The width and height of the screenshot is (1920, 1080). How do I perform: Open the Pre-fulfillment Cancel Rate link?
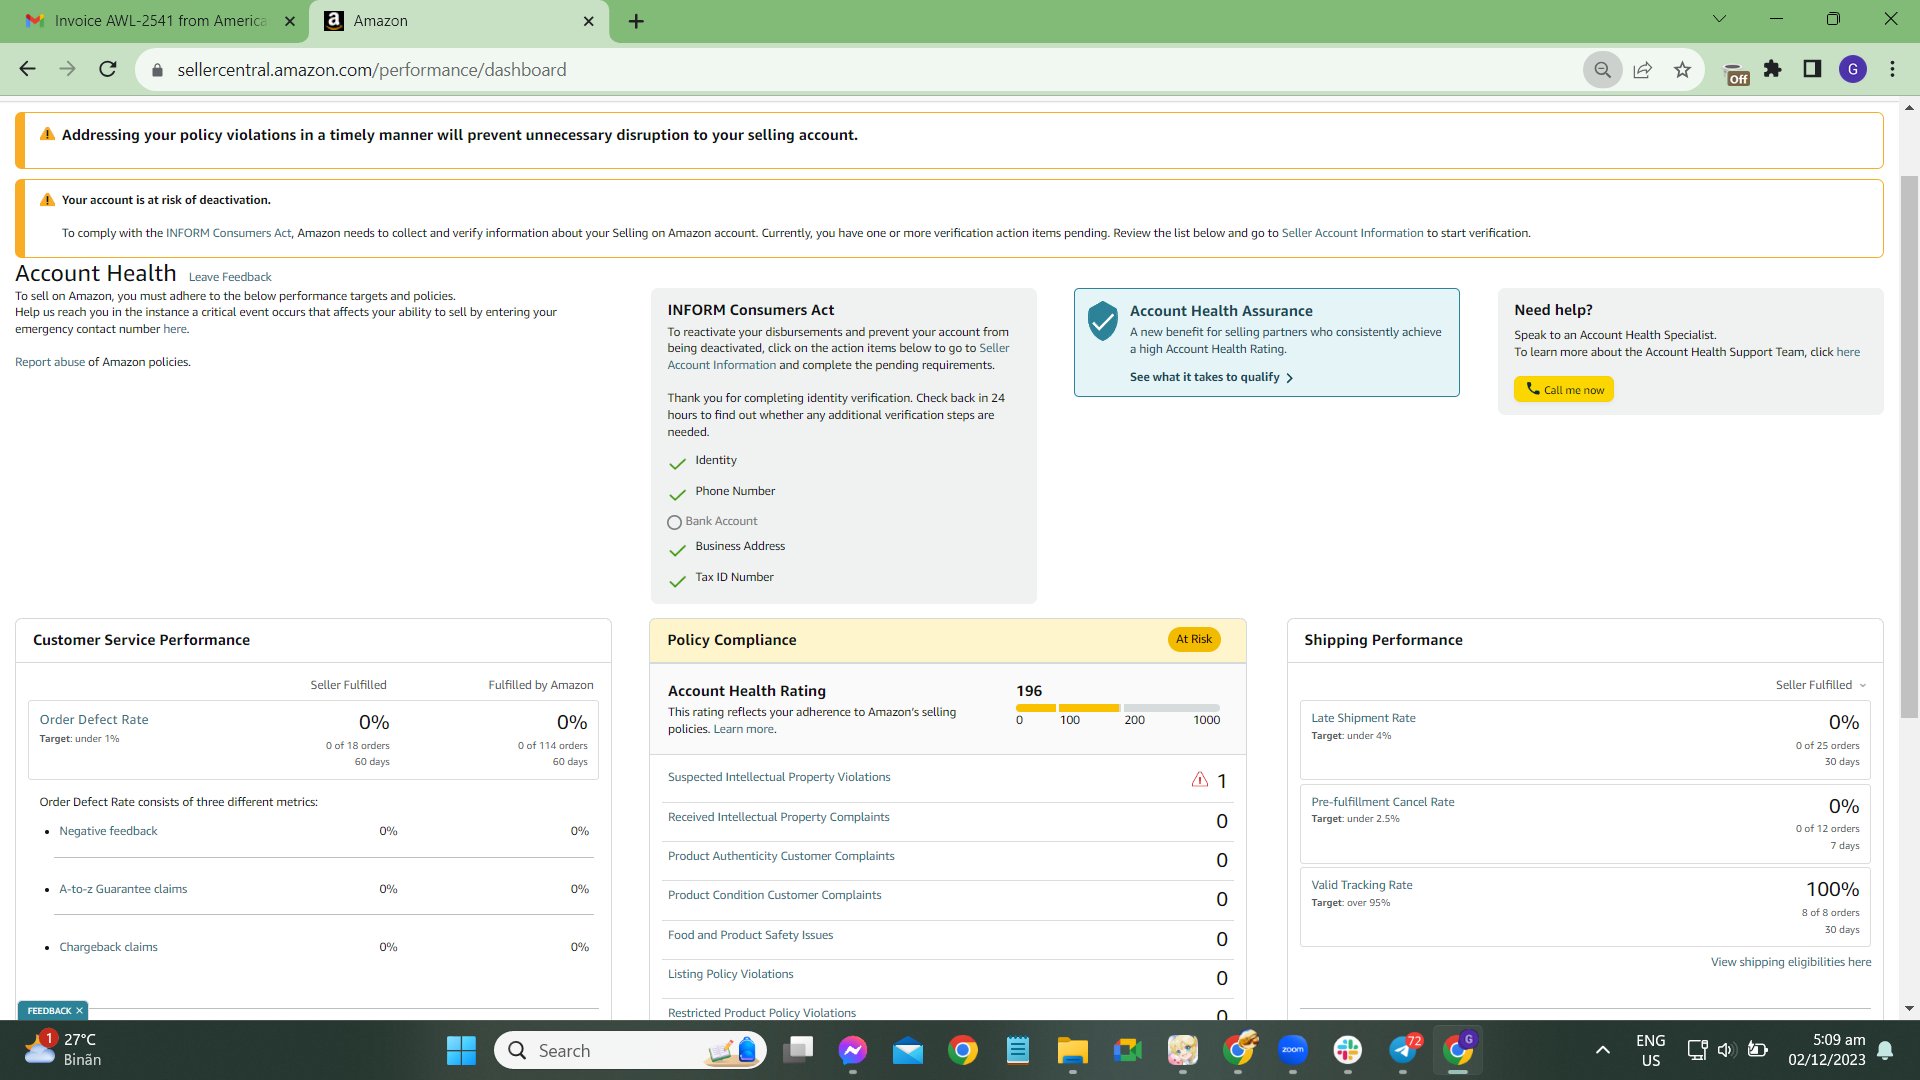point(1382,802)
